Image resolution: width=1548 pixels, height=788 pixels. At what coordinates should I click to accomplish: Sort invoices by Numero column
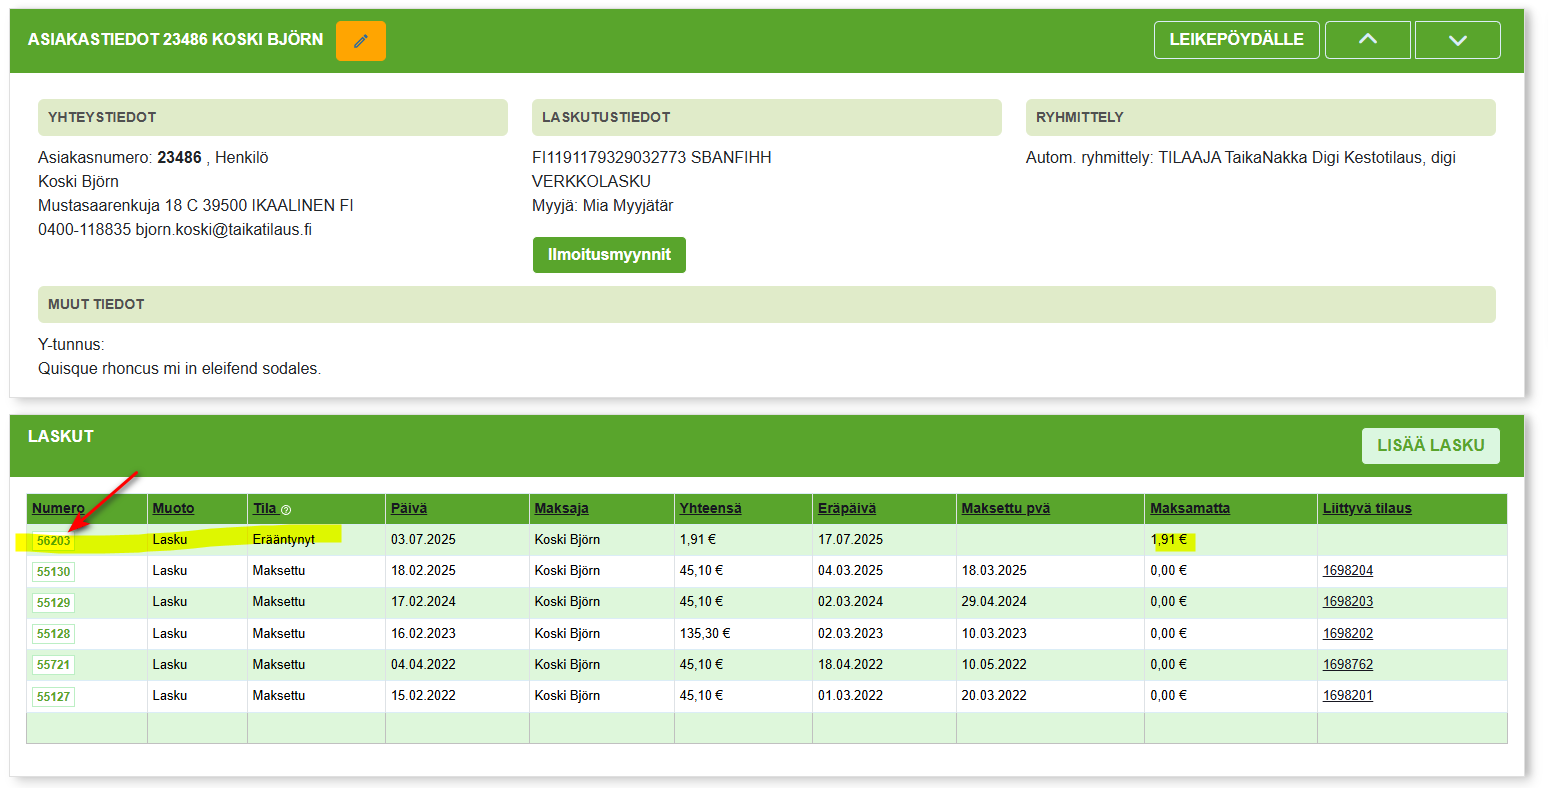point(58,509)
